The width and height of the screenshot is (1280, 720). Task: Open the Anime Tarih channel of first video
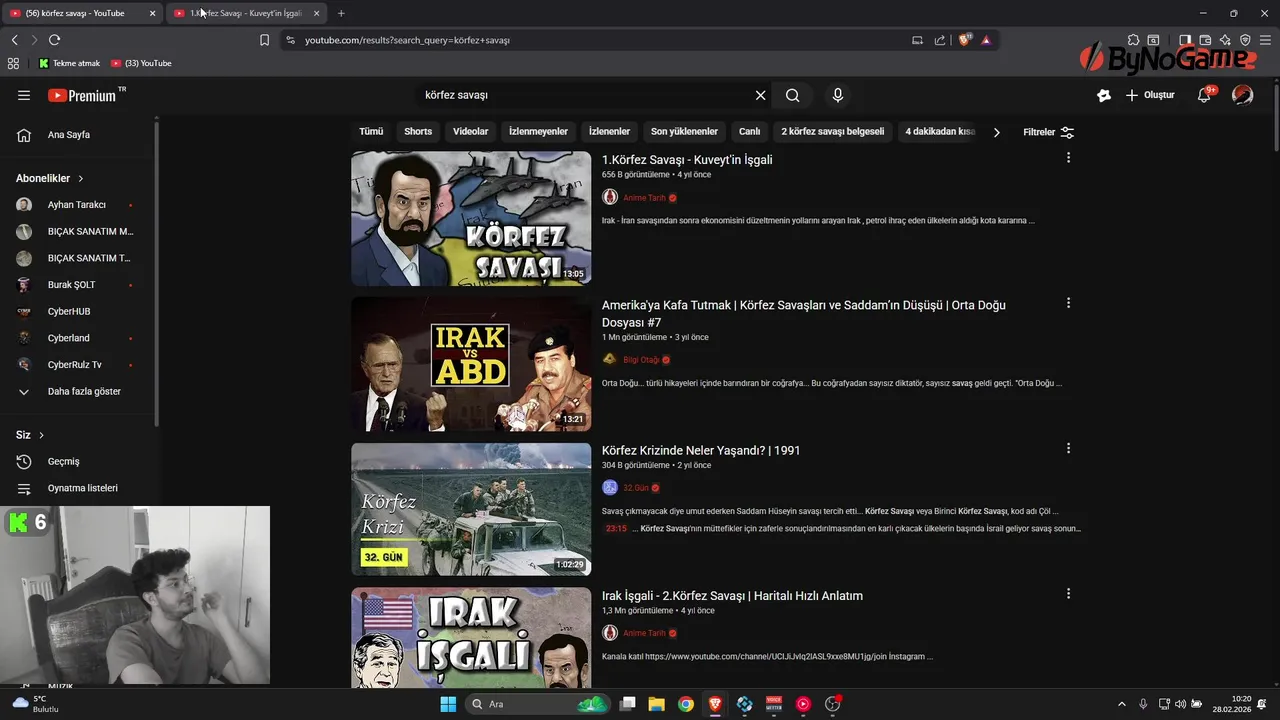(x=644, y=198)
